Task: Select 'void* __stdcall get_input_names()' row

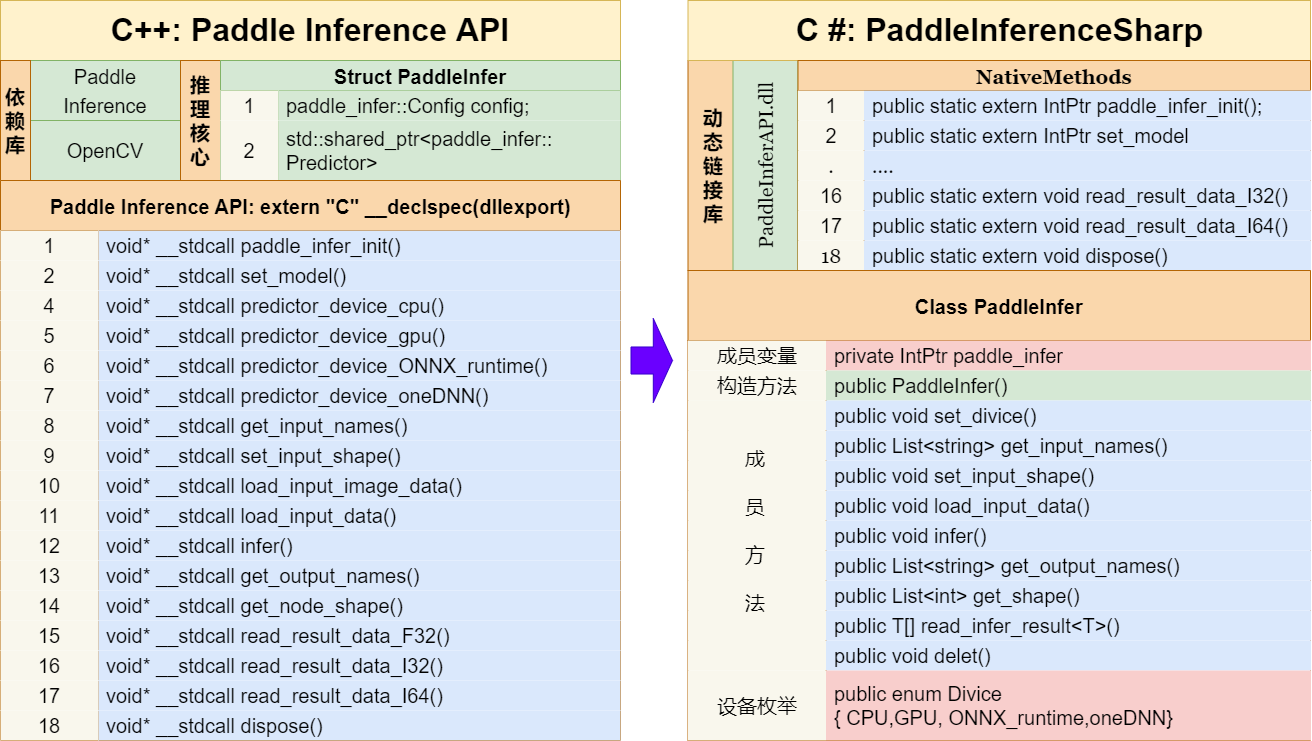Action: (x=359, y=426)
